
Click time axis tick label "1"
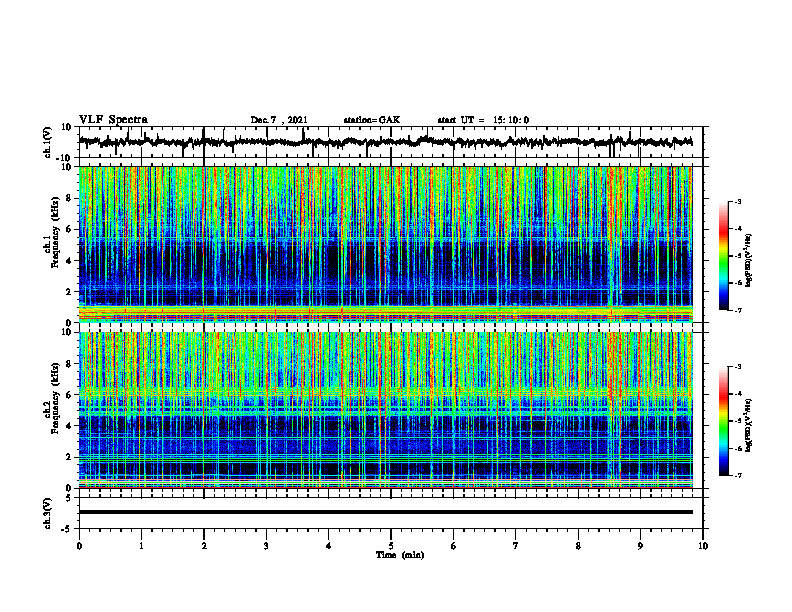[141, 546]
